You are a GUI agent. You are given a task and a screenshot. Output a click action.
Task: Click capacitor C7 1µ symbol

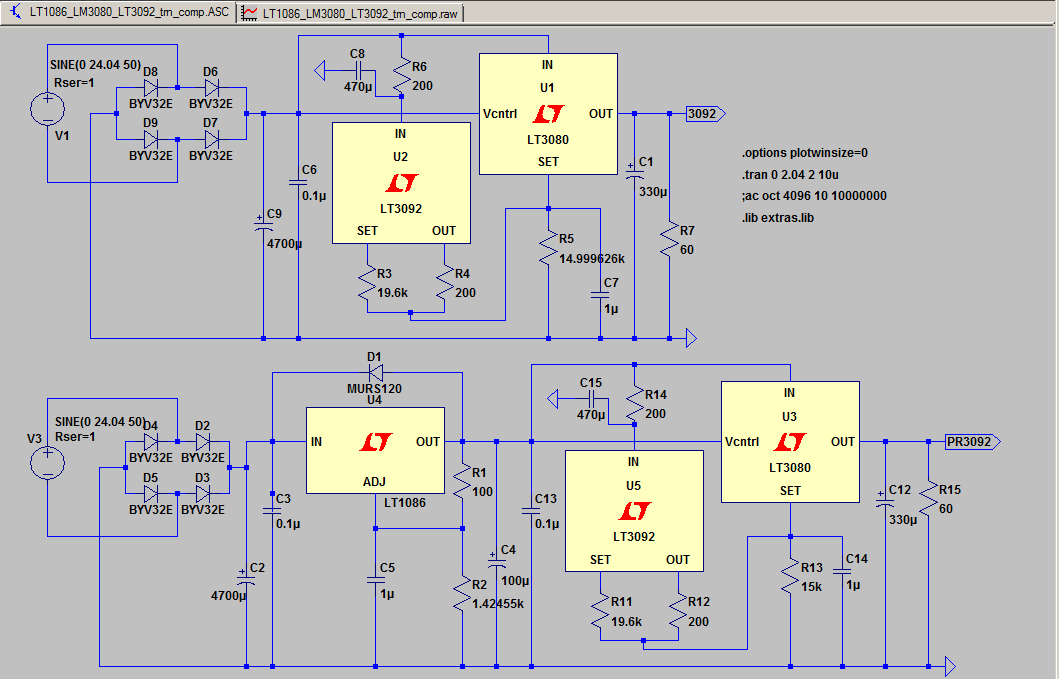[x=600, y=295]
